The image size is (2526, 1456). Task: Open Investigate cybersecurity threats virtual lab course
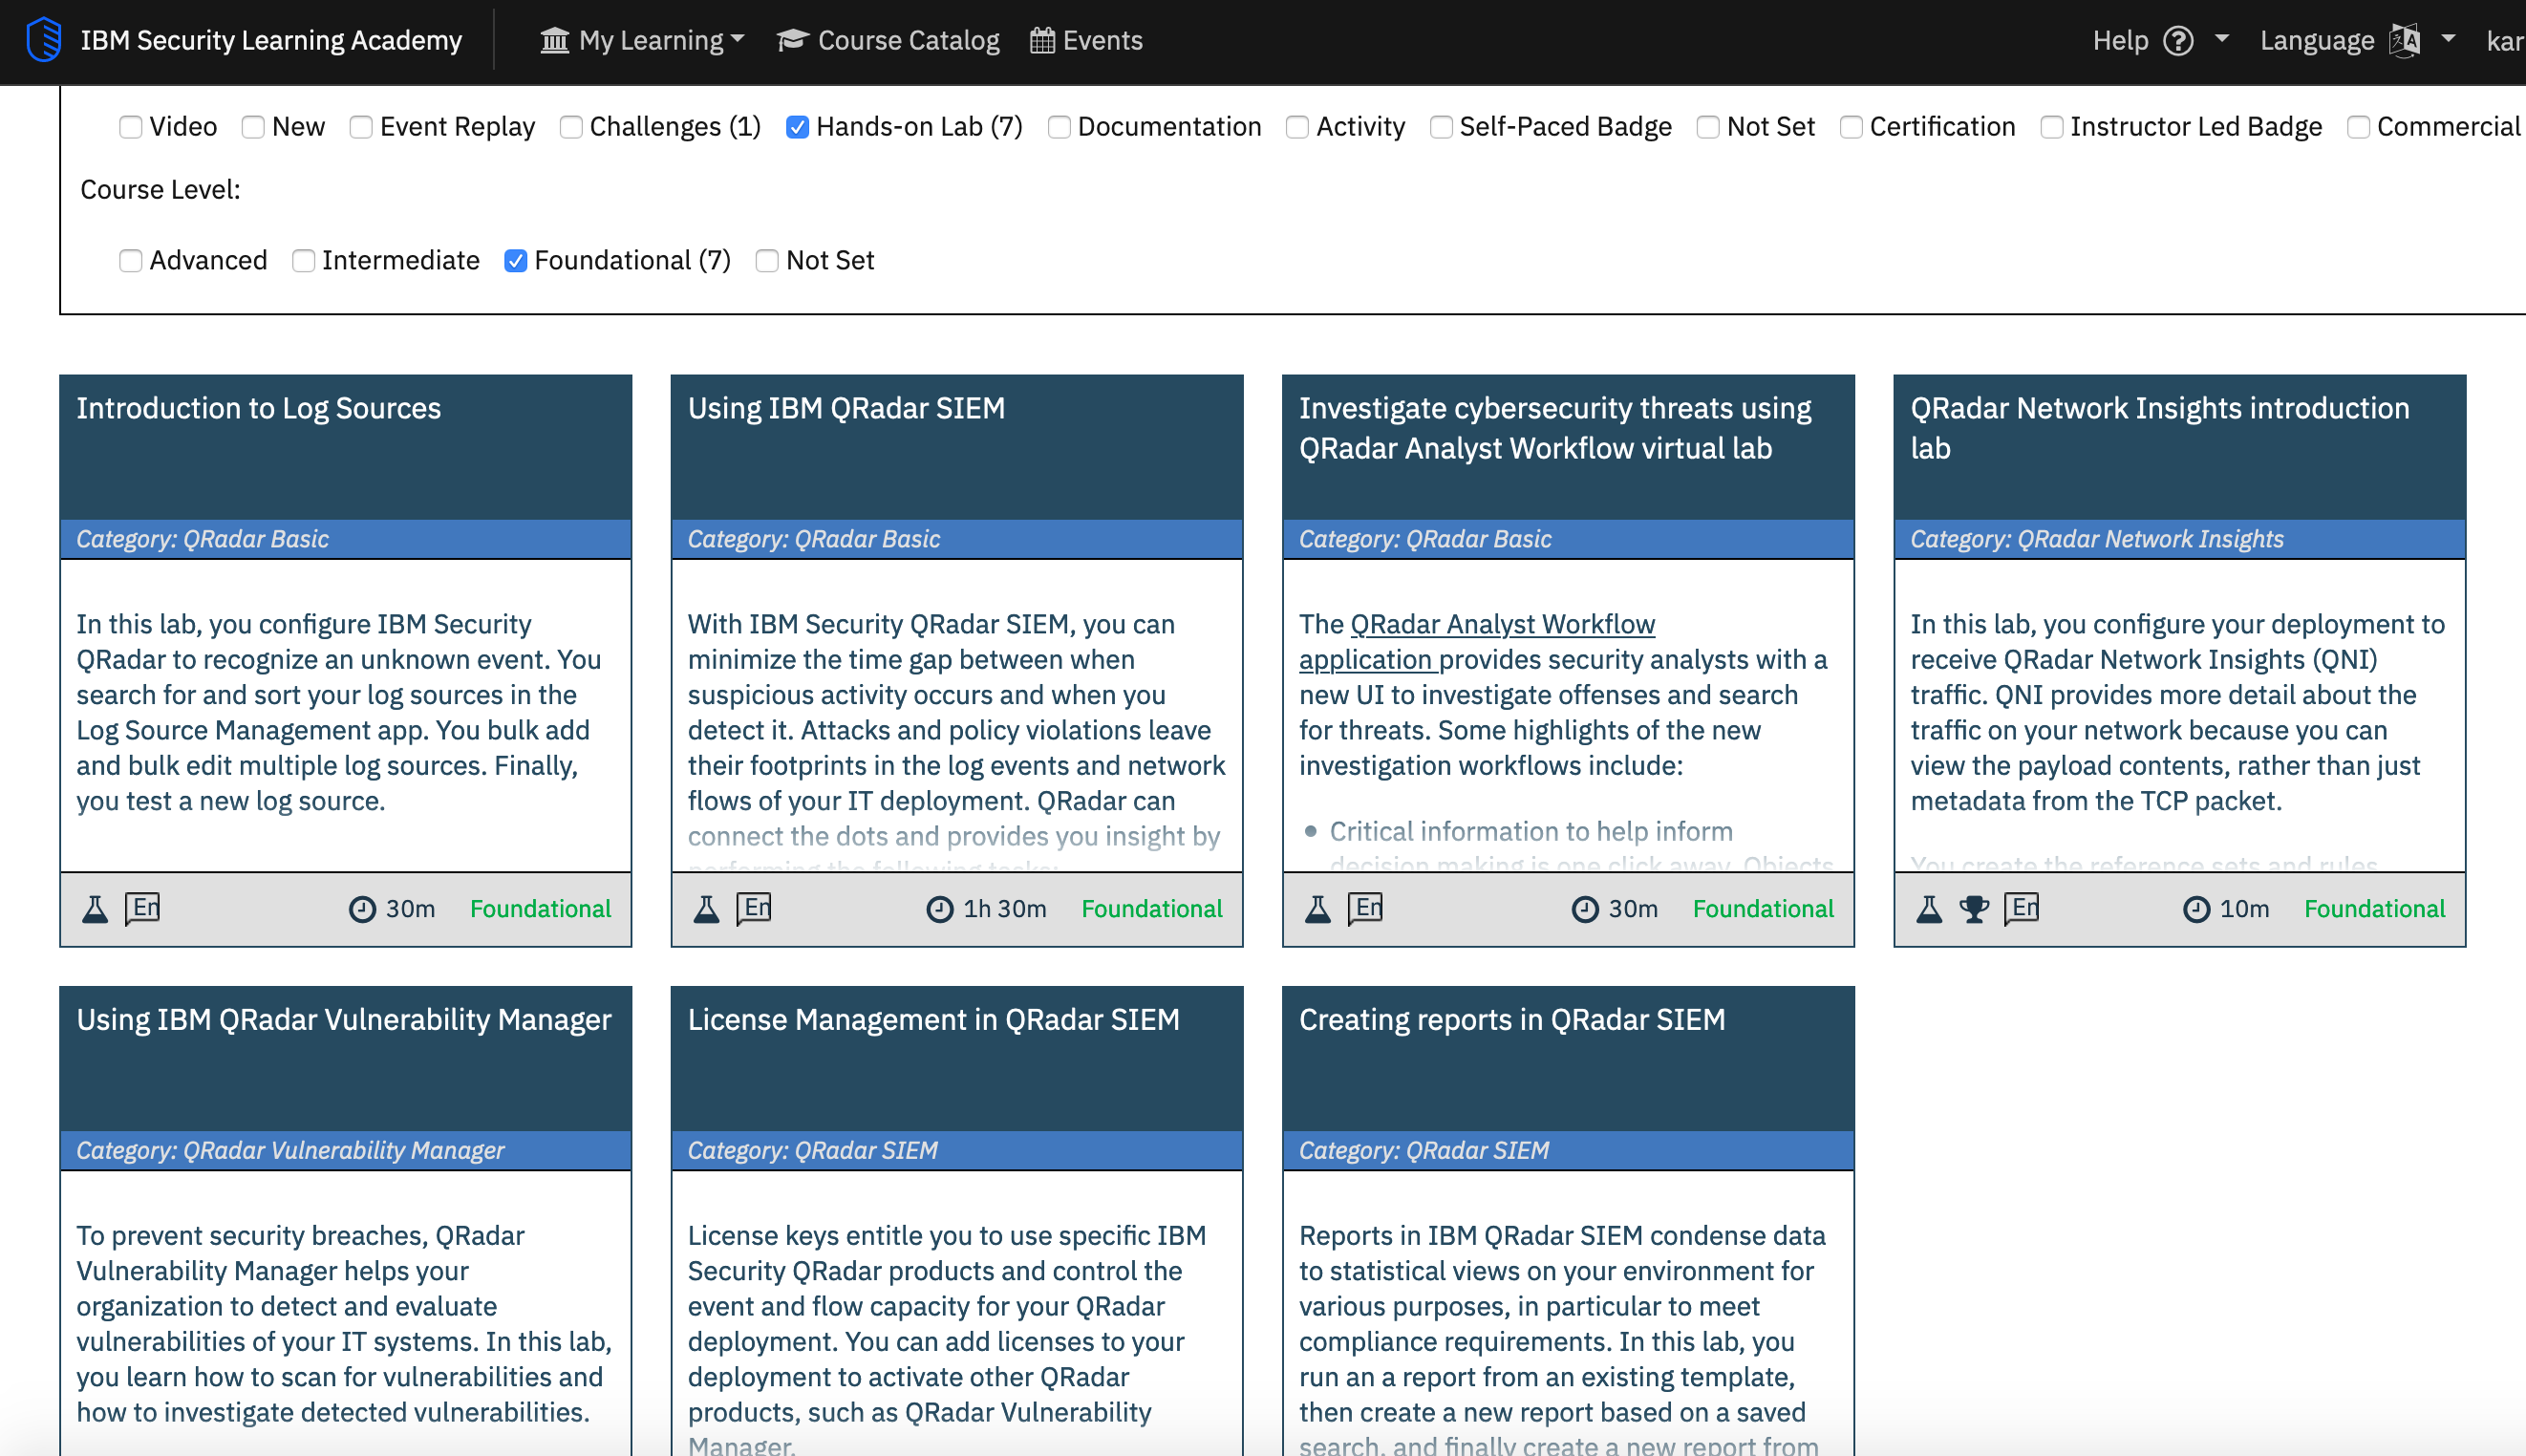(x=1555, y=429)
